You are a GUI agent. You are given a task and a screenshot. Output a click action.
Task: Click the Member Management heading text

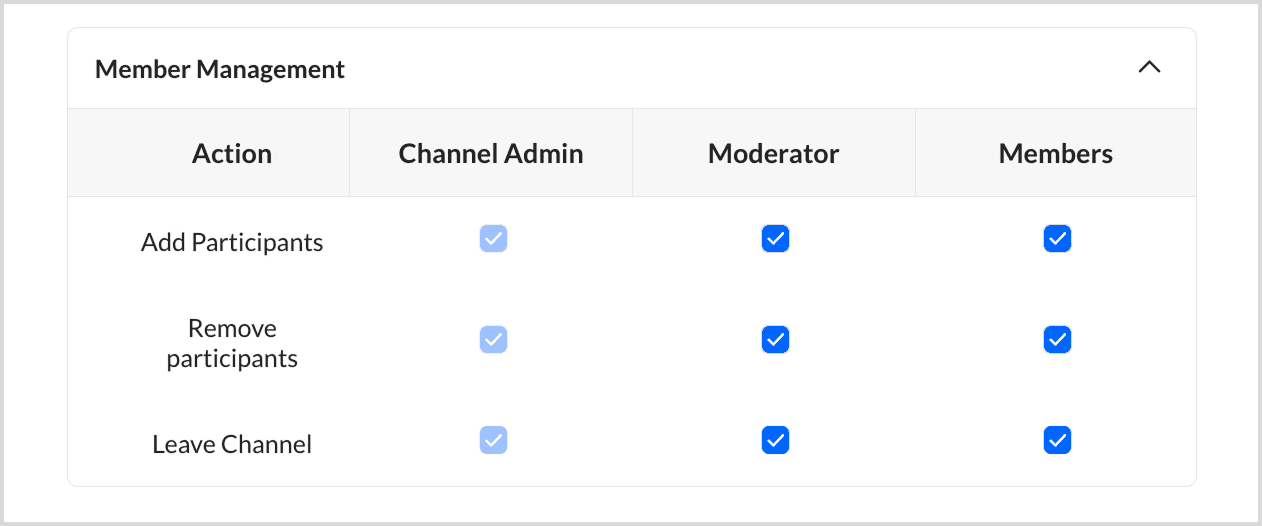(x=220, y=69)
